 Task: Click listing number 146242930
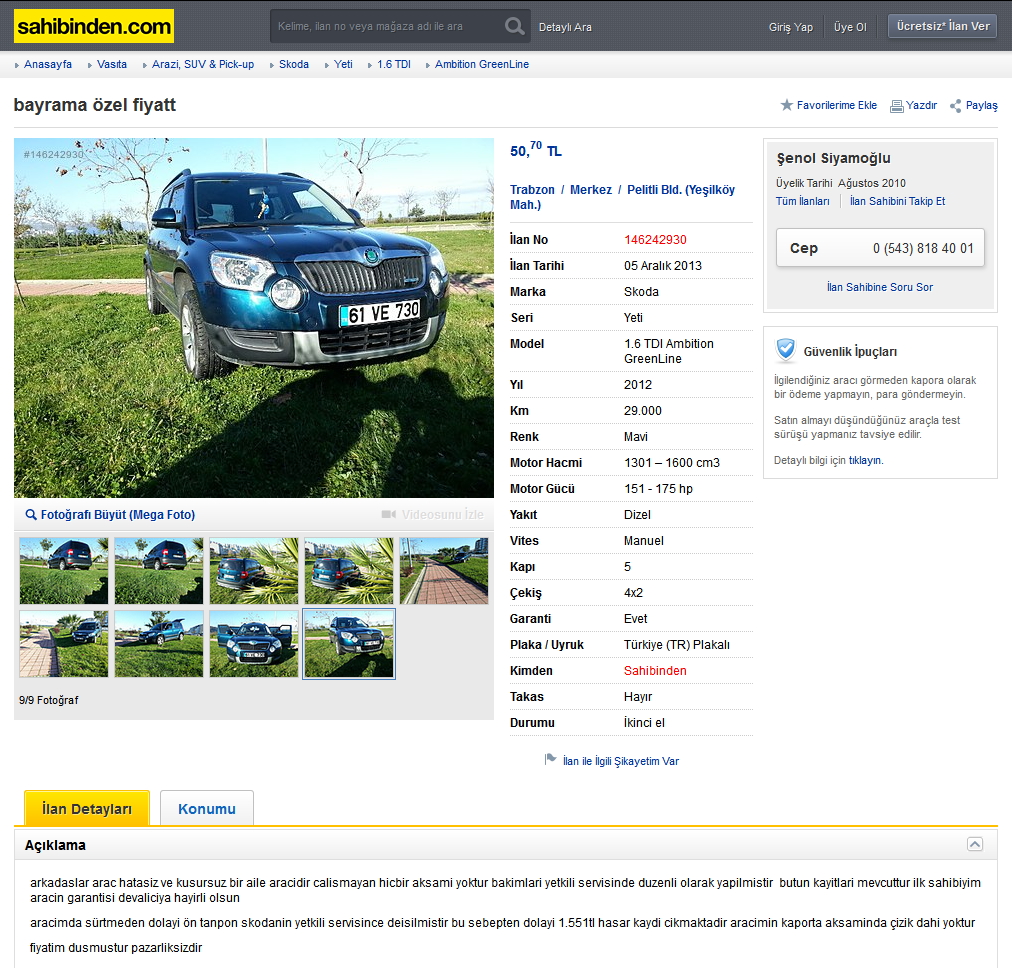pos(655,240)
